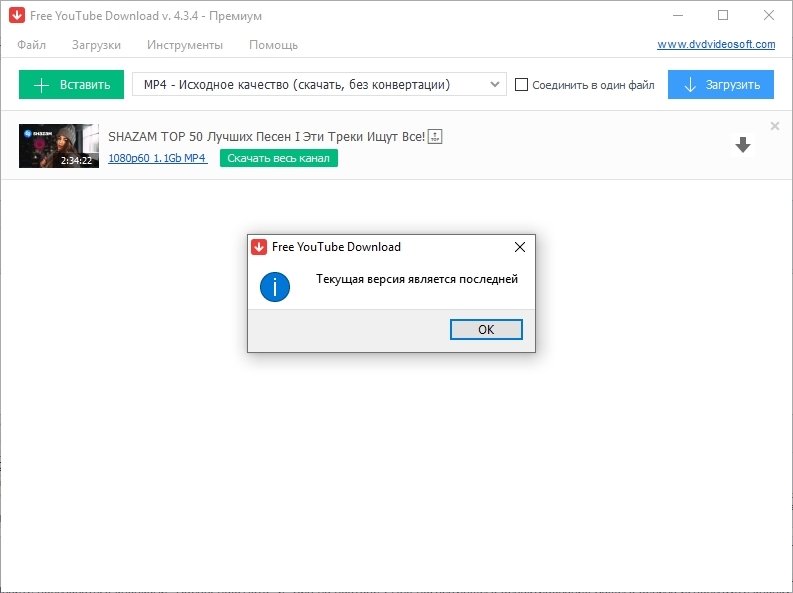Click the red app icon in the dialog title bar
Screen dimensions: 793x593
259,247
